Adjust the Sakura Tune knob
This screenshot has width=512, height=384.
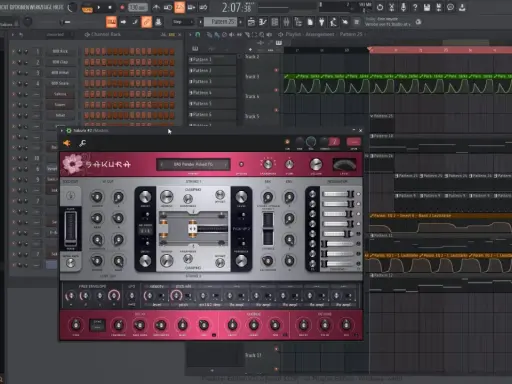(289, 164)
